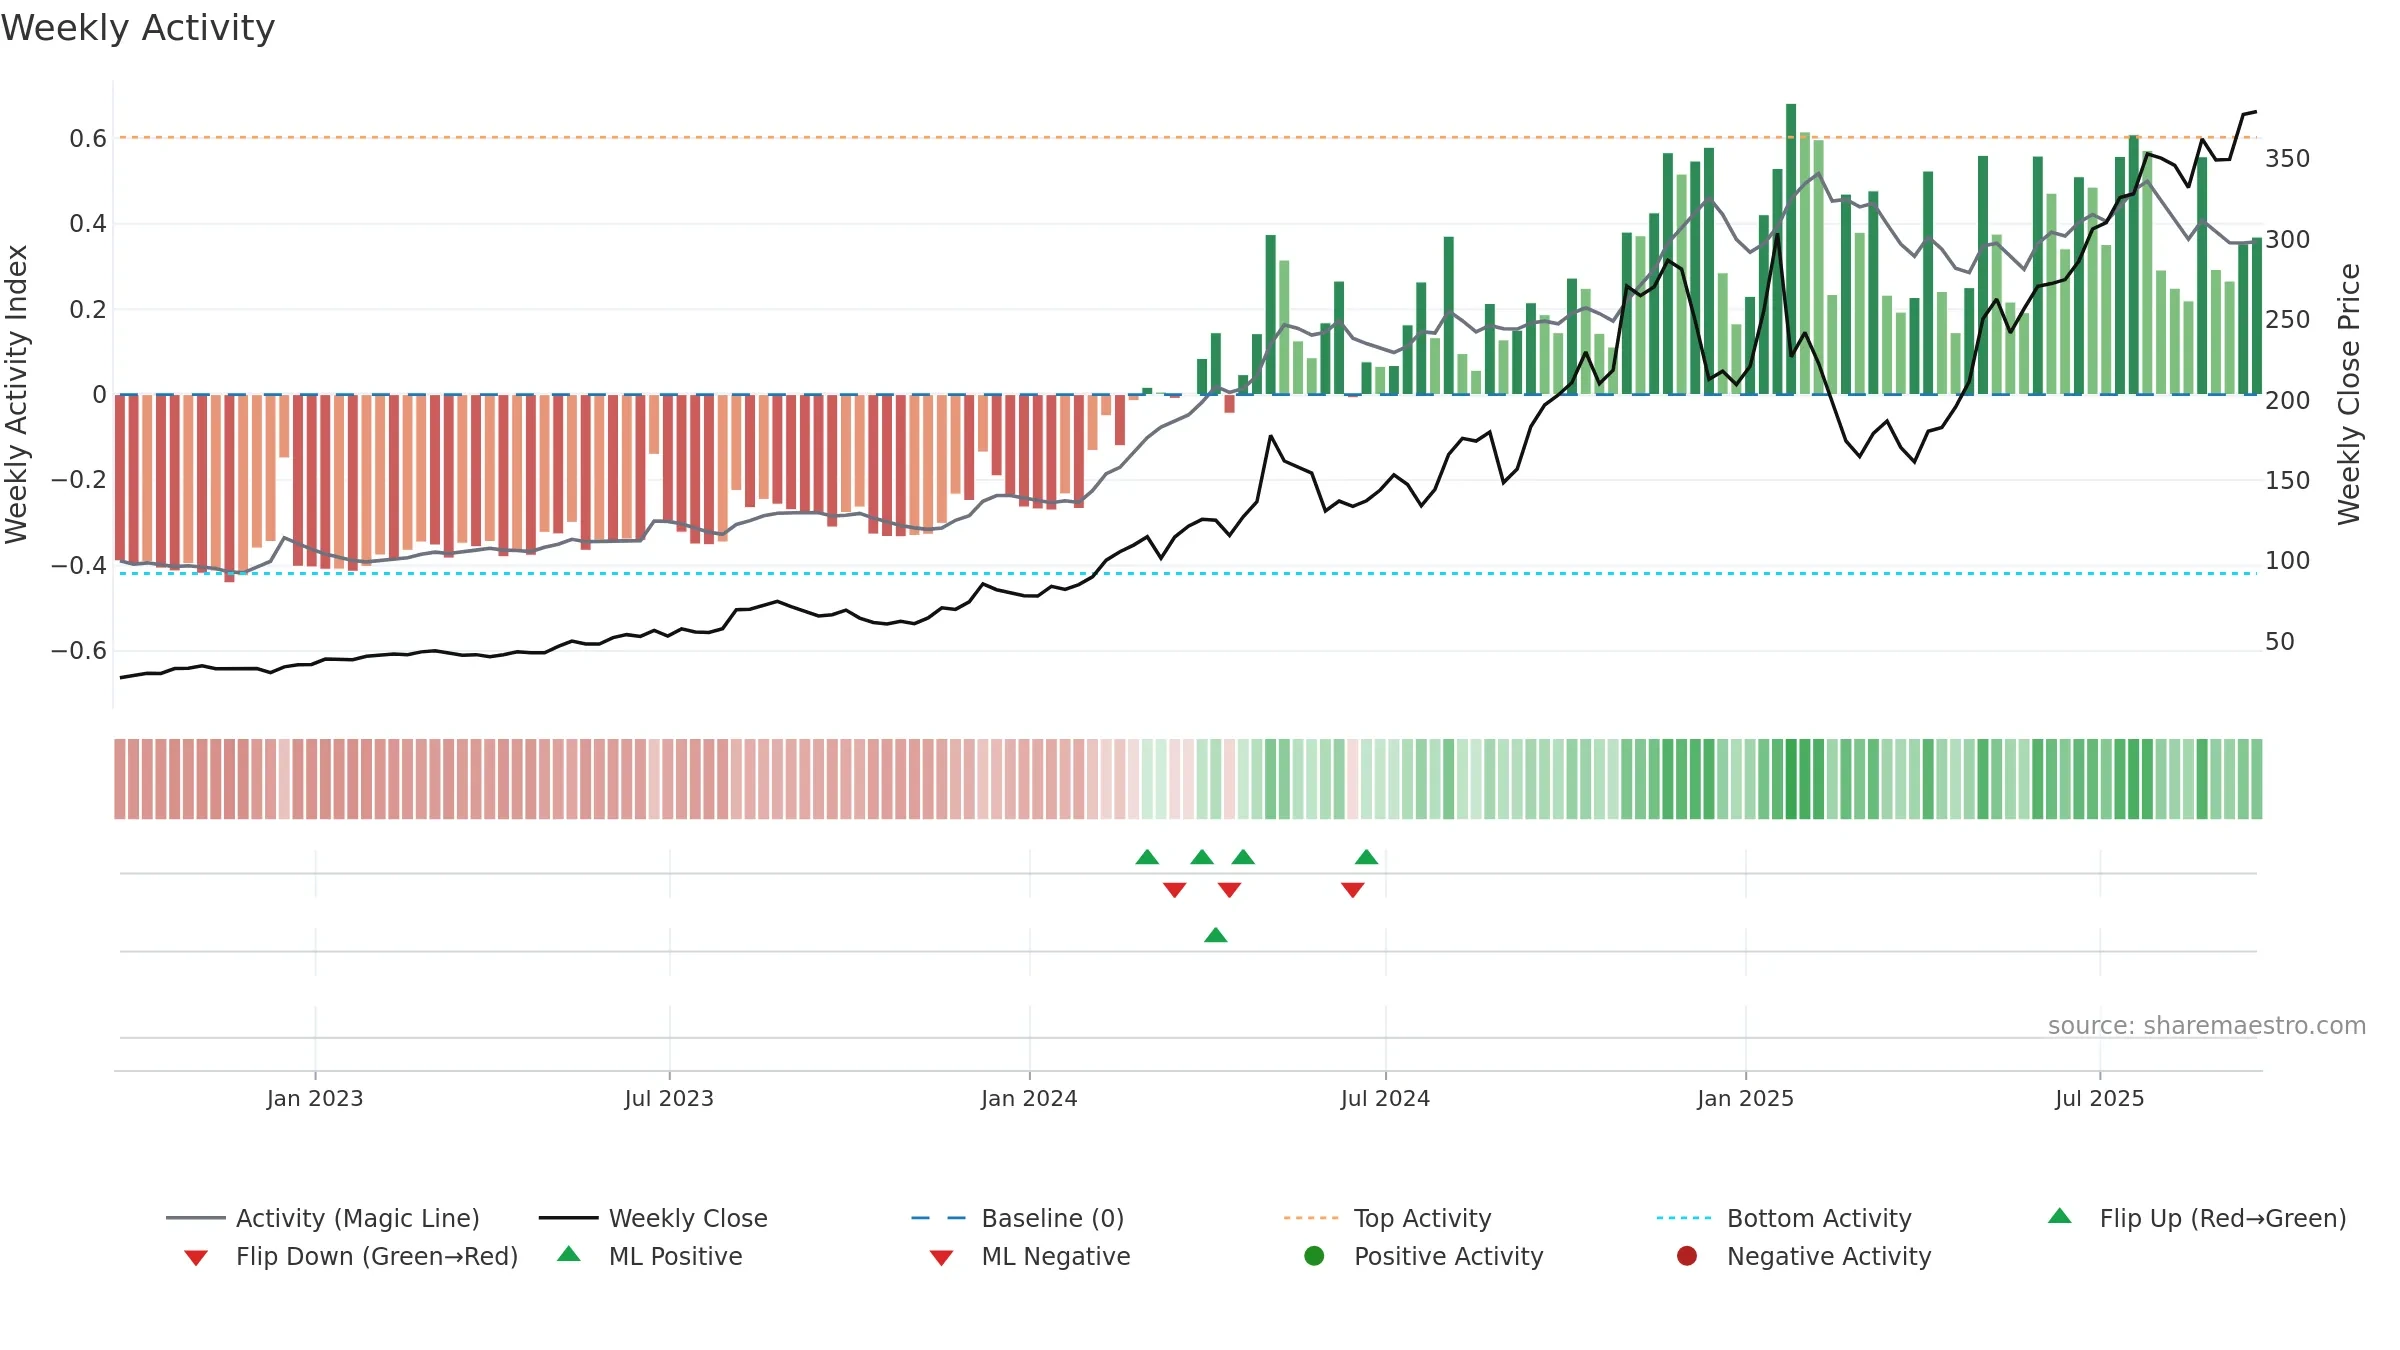Click the Jul 2023 axis label
2400x1350 pixels.
pos(669,1098)
